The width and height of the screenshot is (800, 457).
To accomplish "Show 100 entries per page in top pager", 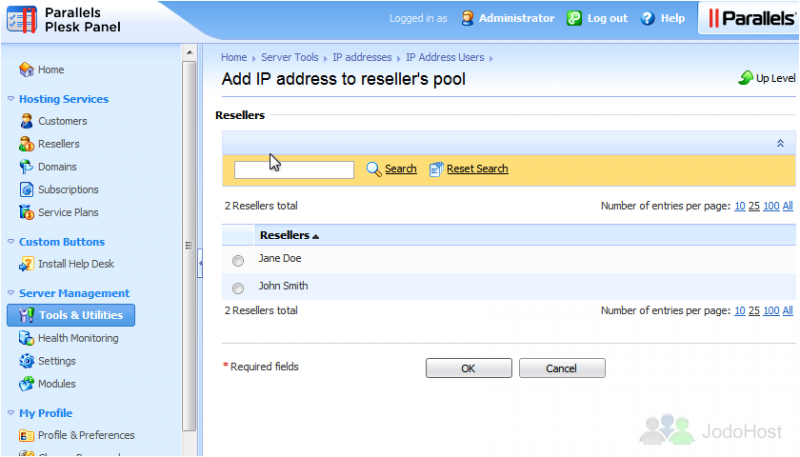I will click(x=771, y=206).
